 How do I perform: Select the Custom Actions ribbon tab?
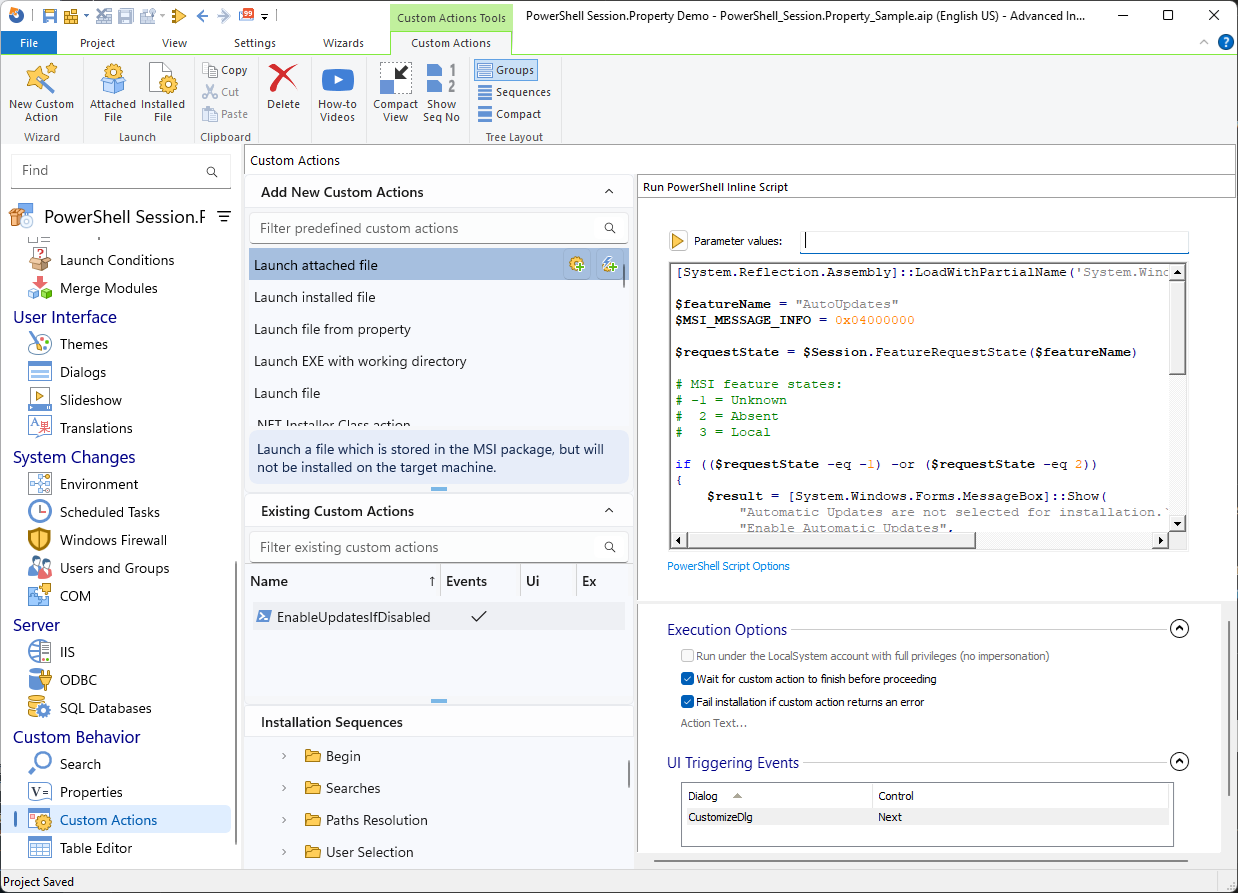click(x=451, y=43)
